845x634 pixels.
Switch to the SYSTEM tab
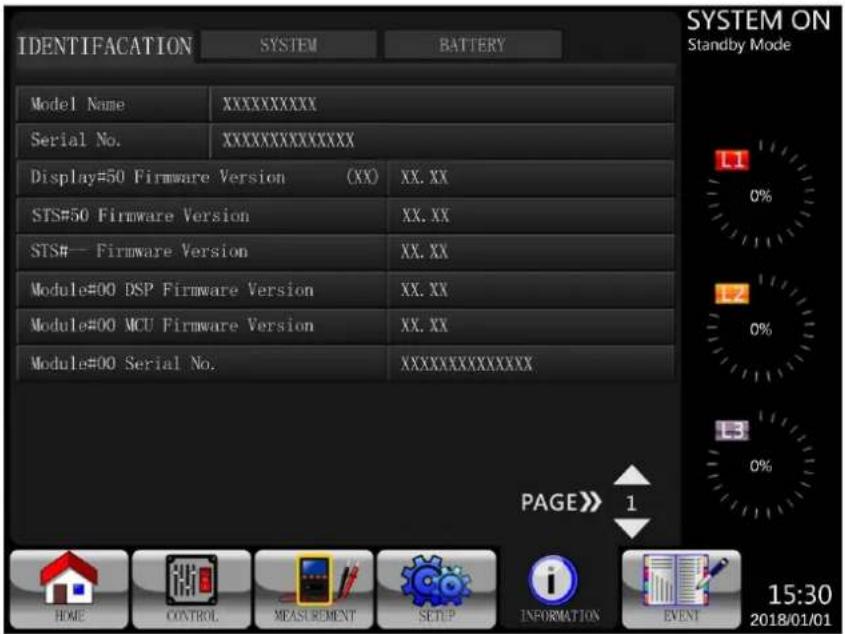[x=288, y=45]
